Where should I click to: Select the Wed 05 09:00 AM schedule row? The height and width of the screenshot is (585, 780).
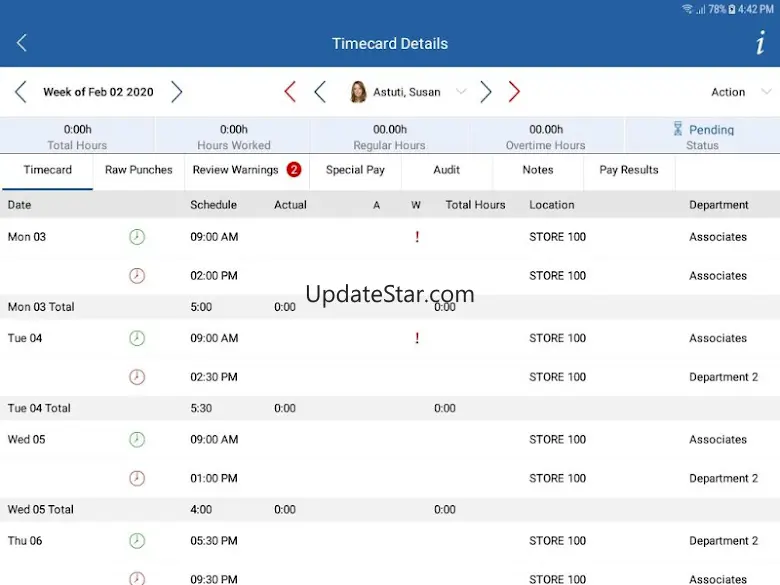tap(214, 439)
